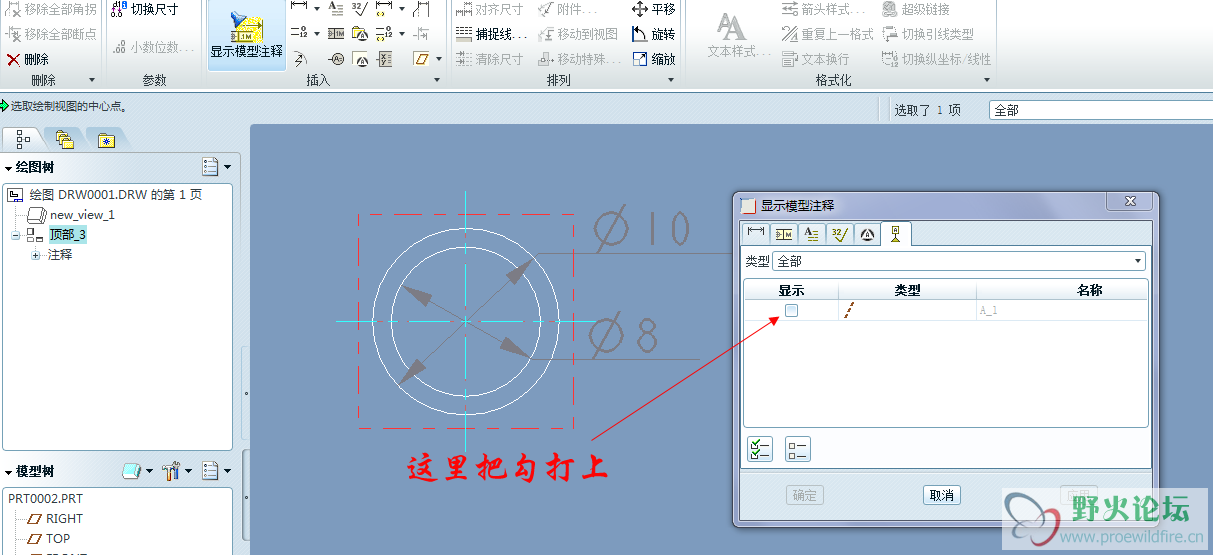Image resolution: width=1213 pixels, height=555 pixels.
Task: Select the 旋转 rotate tool
Action: click(x=653, y=34)
